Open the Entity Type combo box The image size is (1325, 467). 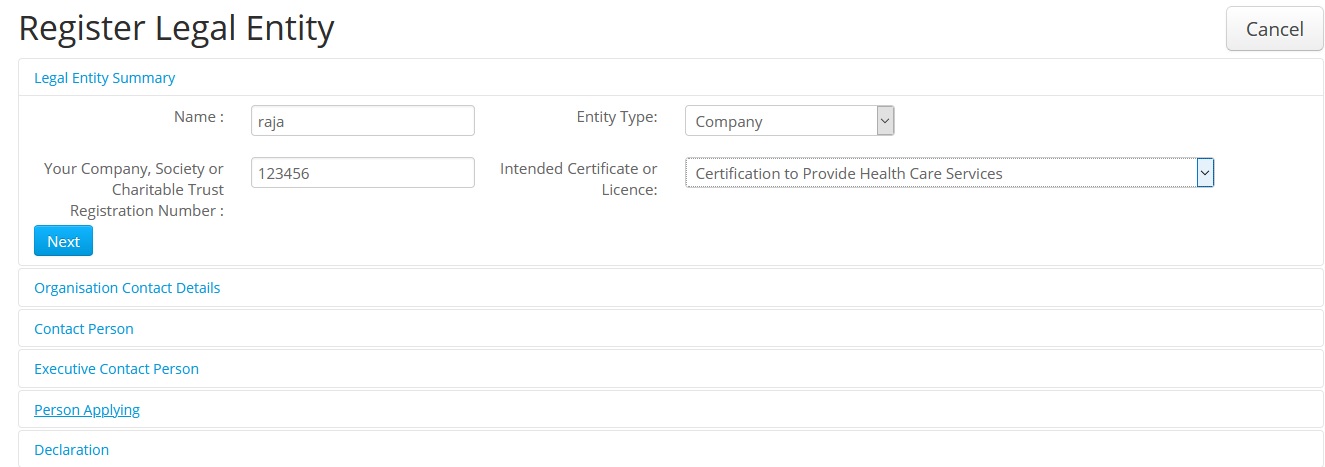780,121
